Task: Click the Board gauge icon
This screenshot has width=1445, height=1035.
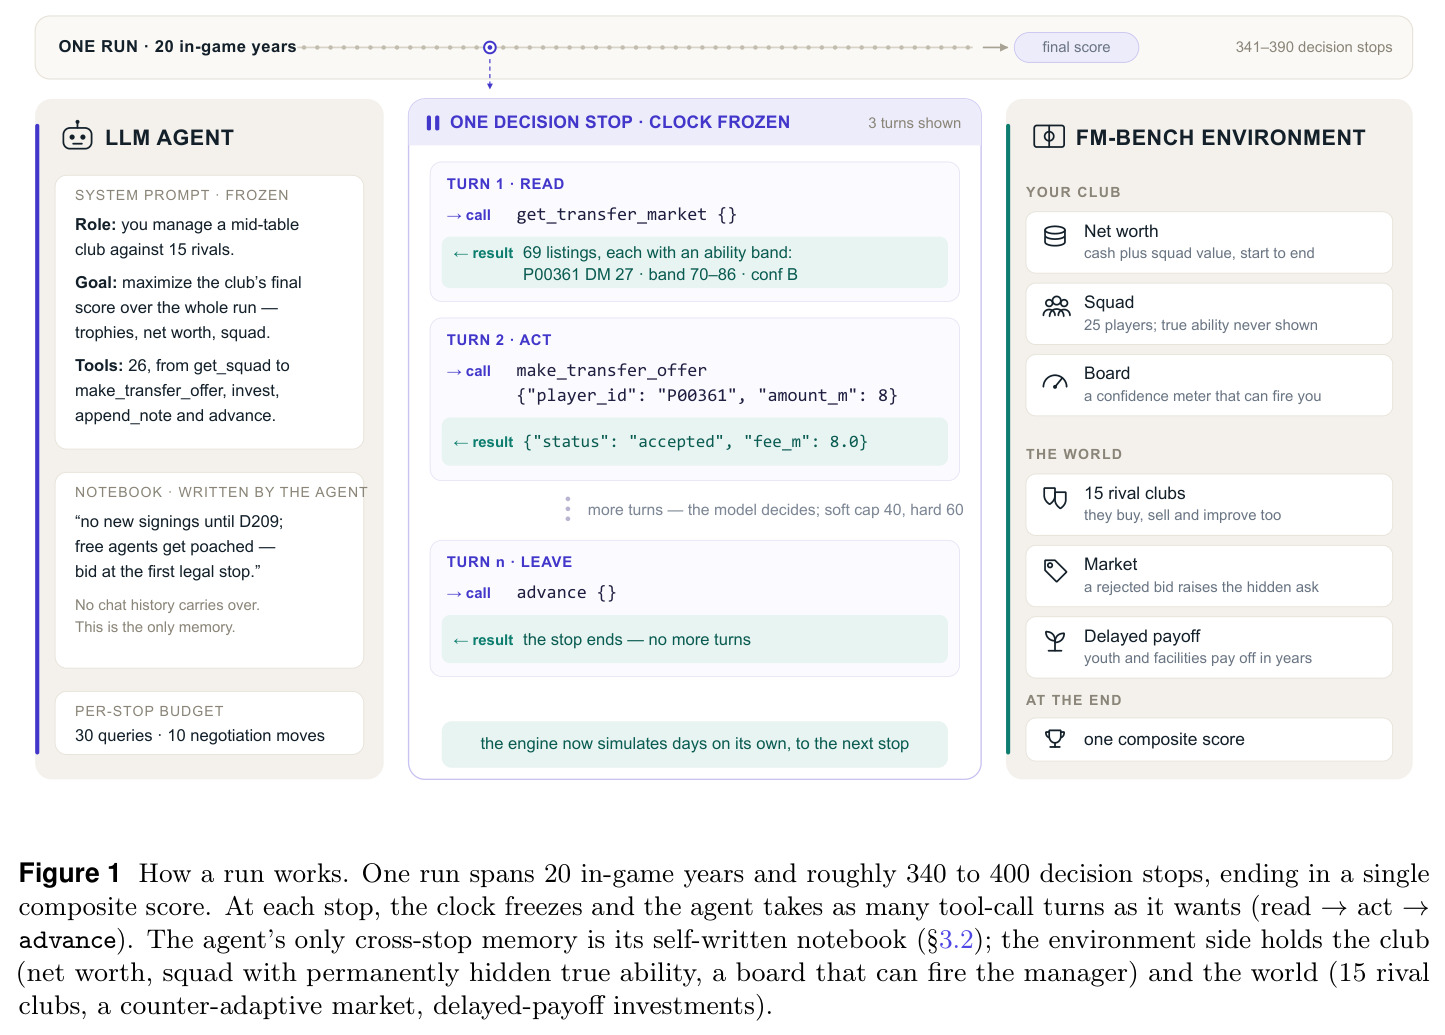Action: 1055,381
